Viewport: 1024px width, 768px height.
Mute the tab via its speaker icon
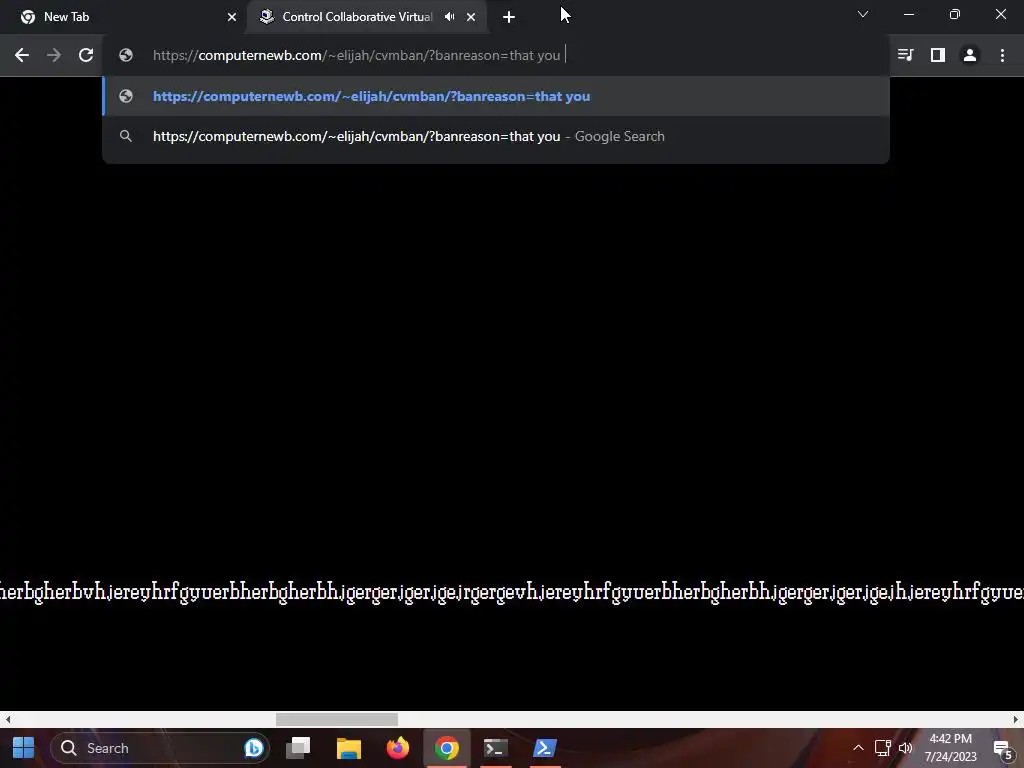pos(449,17)
